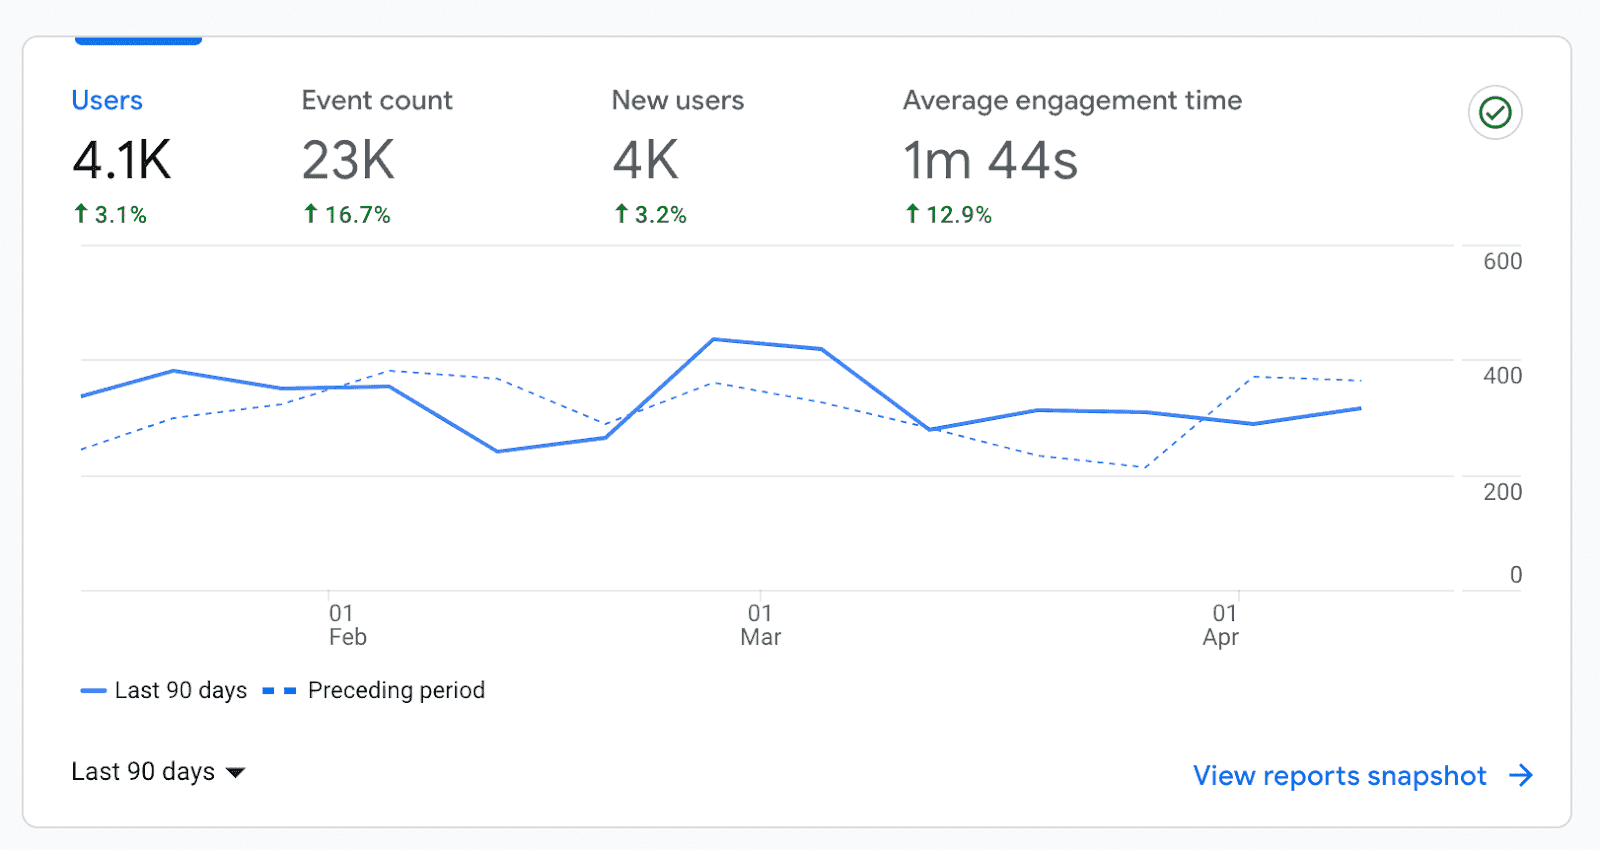Image resolution: width=1600 pixels, height=850 pixels.
Task: Click the green up arrow beside 12.9%
Action: coord(912,214)
